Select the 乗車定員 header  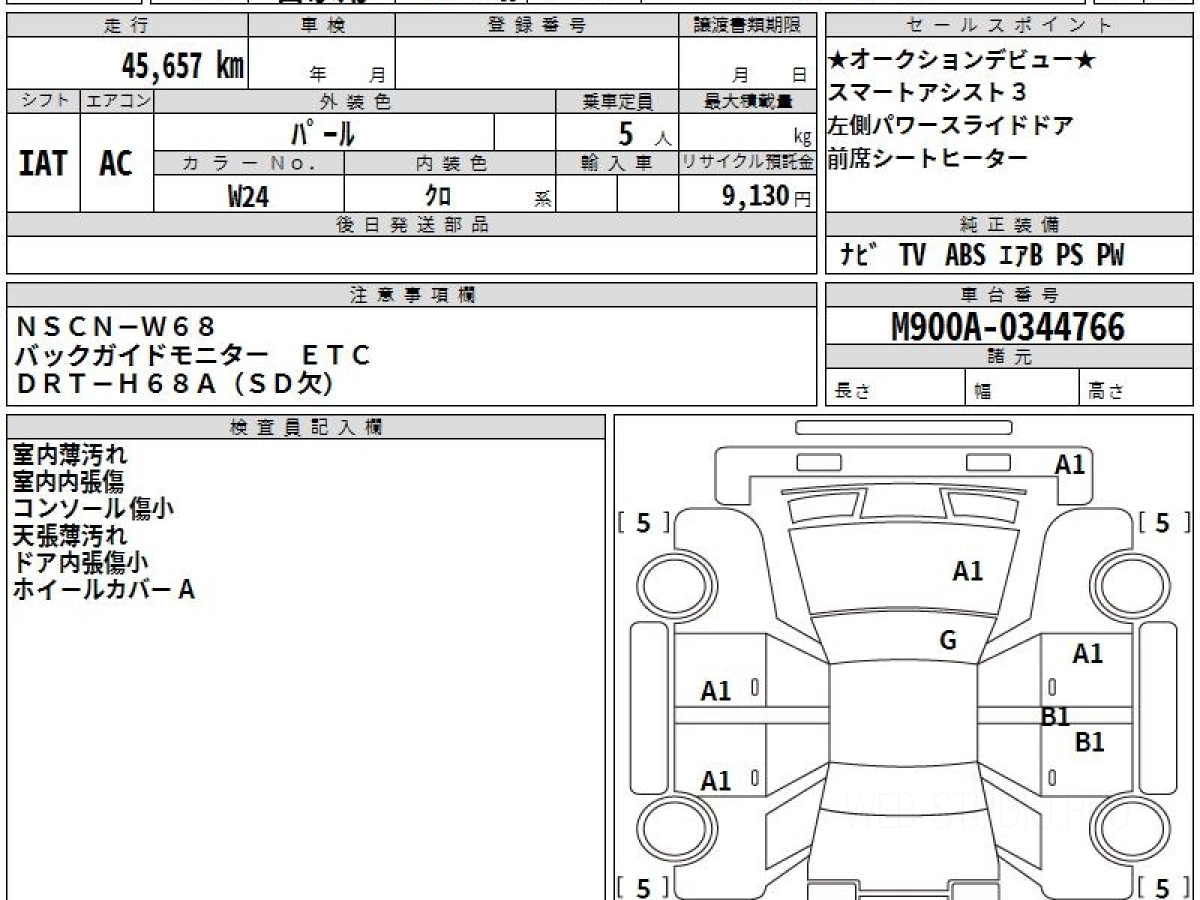click(x=617, y=101)
